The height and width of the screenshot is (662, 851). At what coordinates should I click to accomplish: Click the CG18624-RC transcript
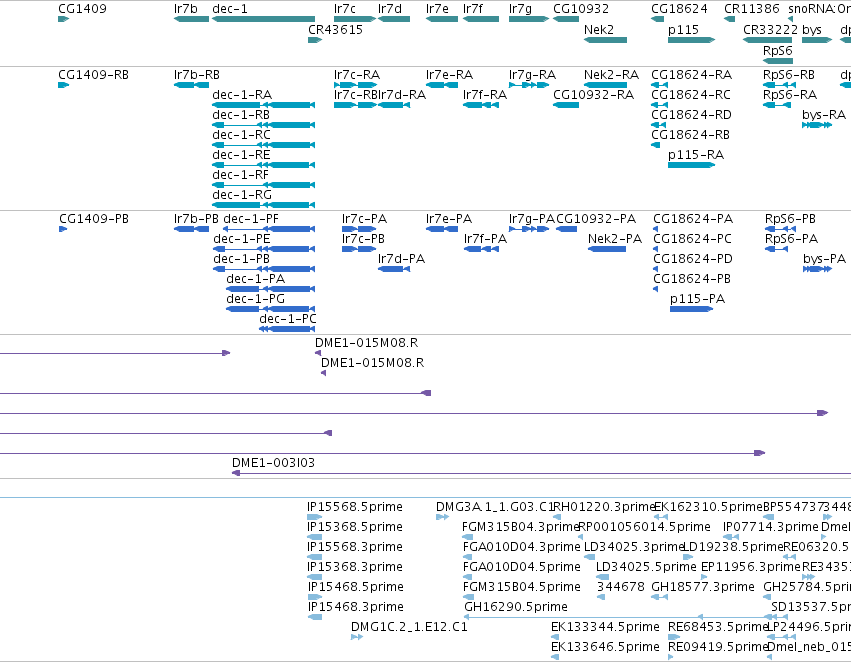(659, 105)
